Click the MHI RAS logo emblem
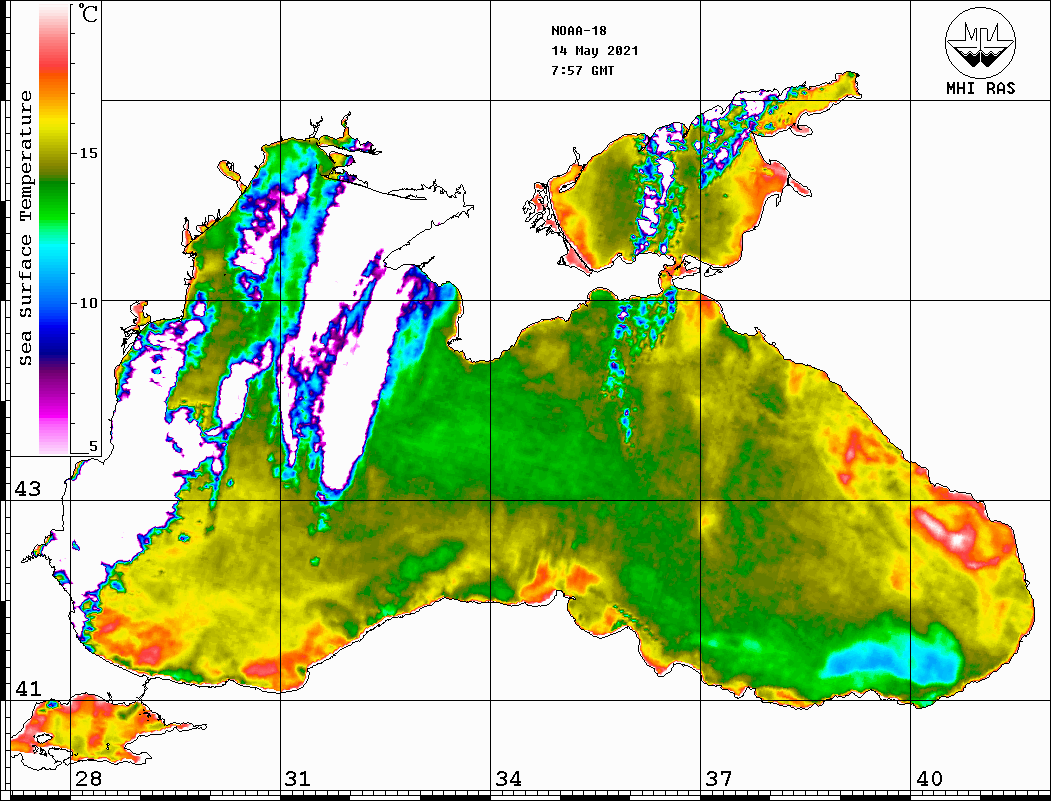1051x801 pixels. tap(980, 42)
